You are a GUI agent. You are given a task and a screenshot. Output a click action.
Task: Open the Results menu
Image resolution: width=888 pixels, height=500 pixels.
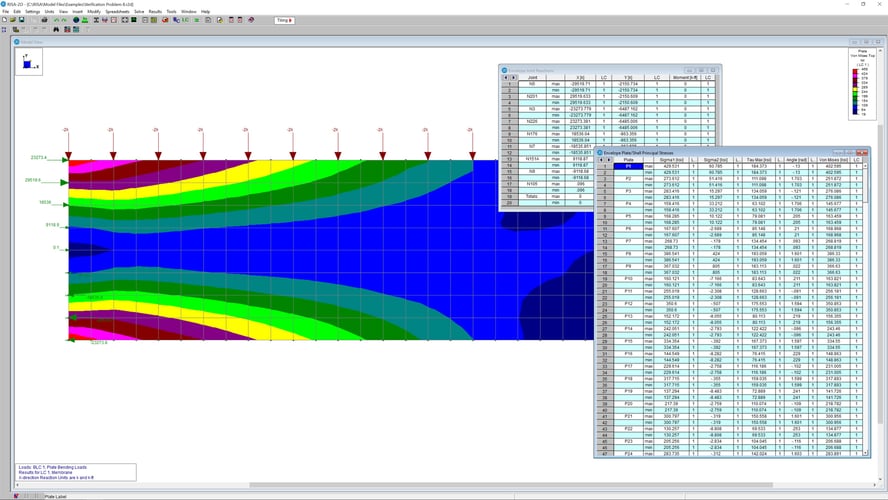click(155, 11)
